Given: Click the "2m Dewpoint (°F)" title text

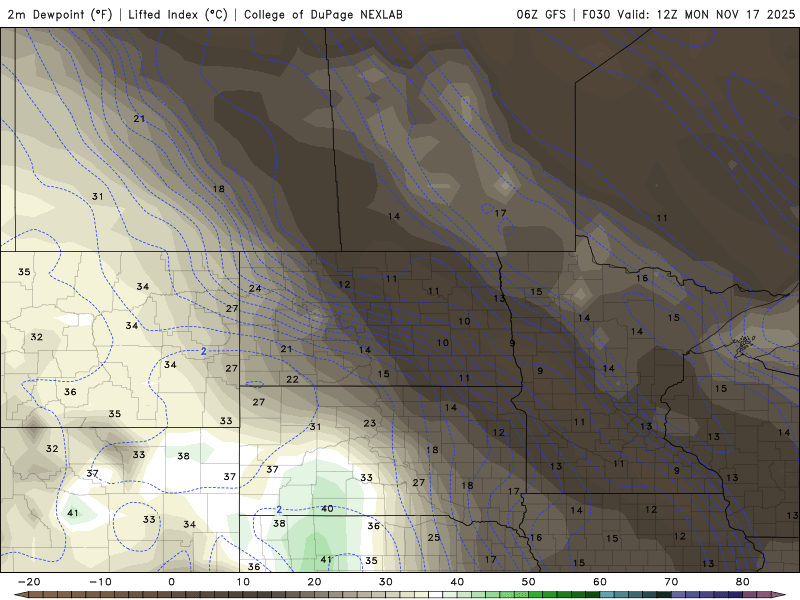Looking at the screenshot, I should [59, 14].
